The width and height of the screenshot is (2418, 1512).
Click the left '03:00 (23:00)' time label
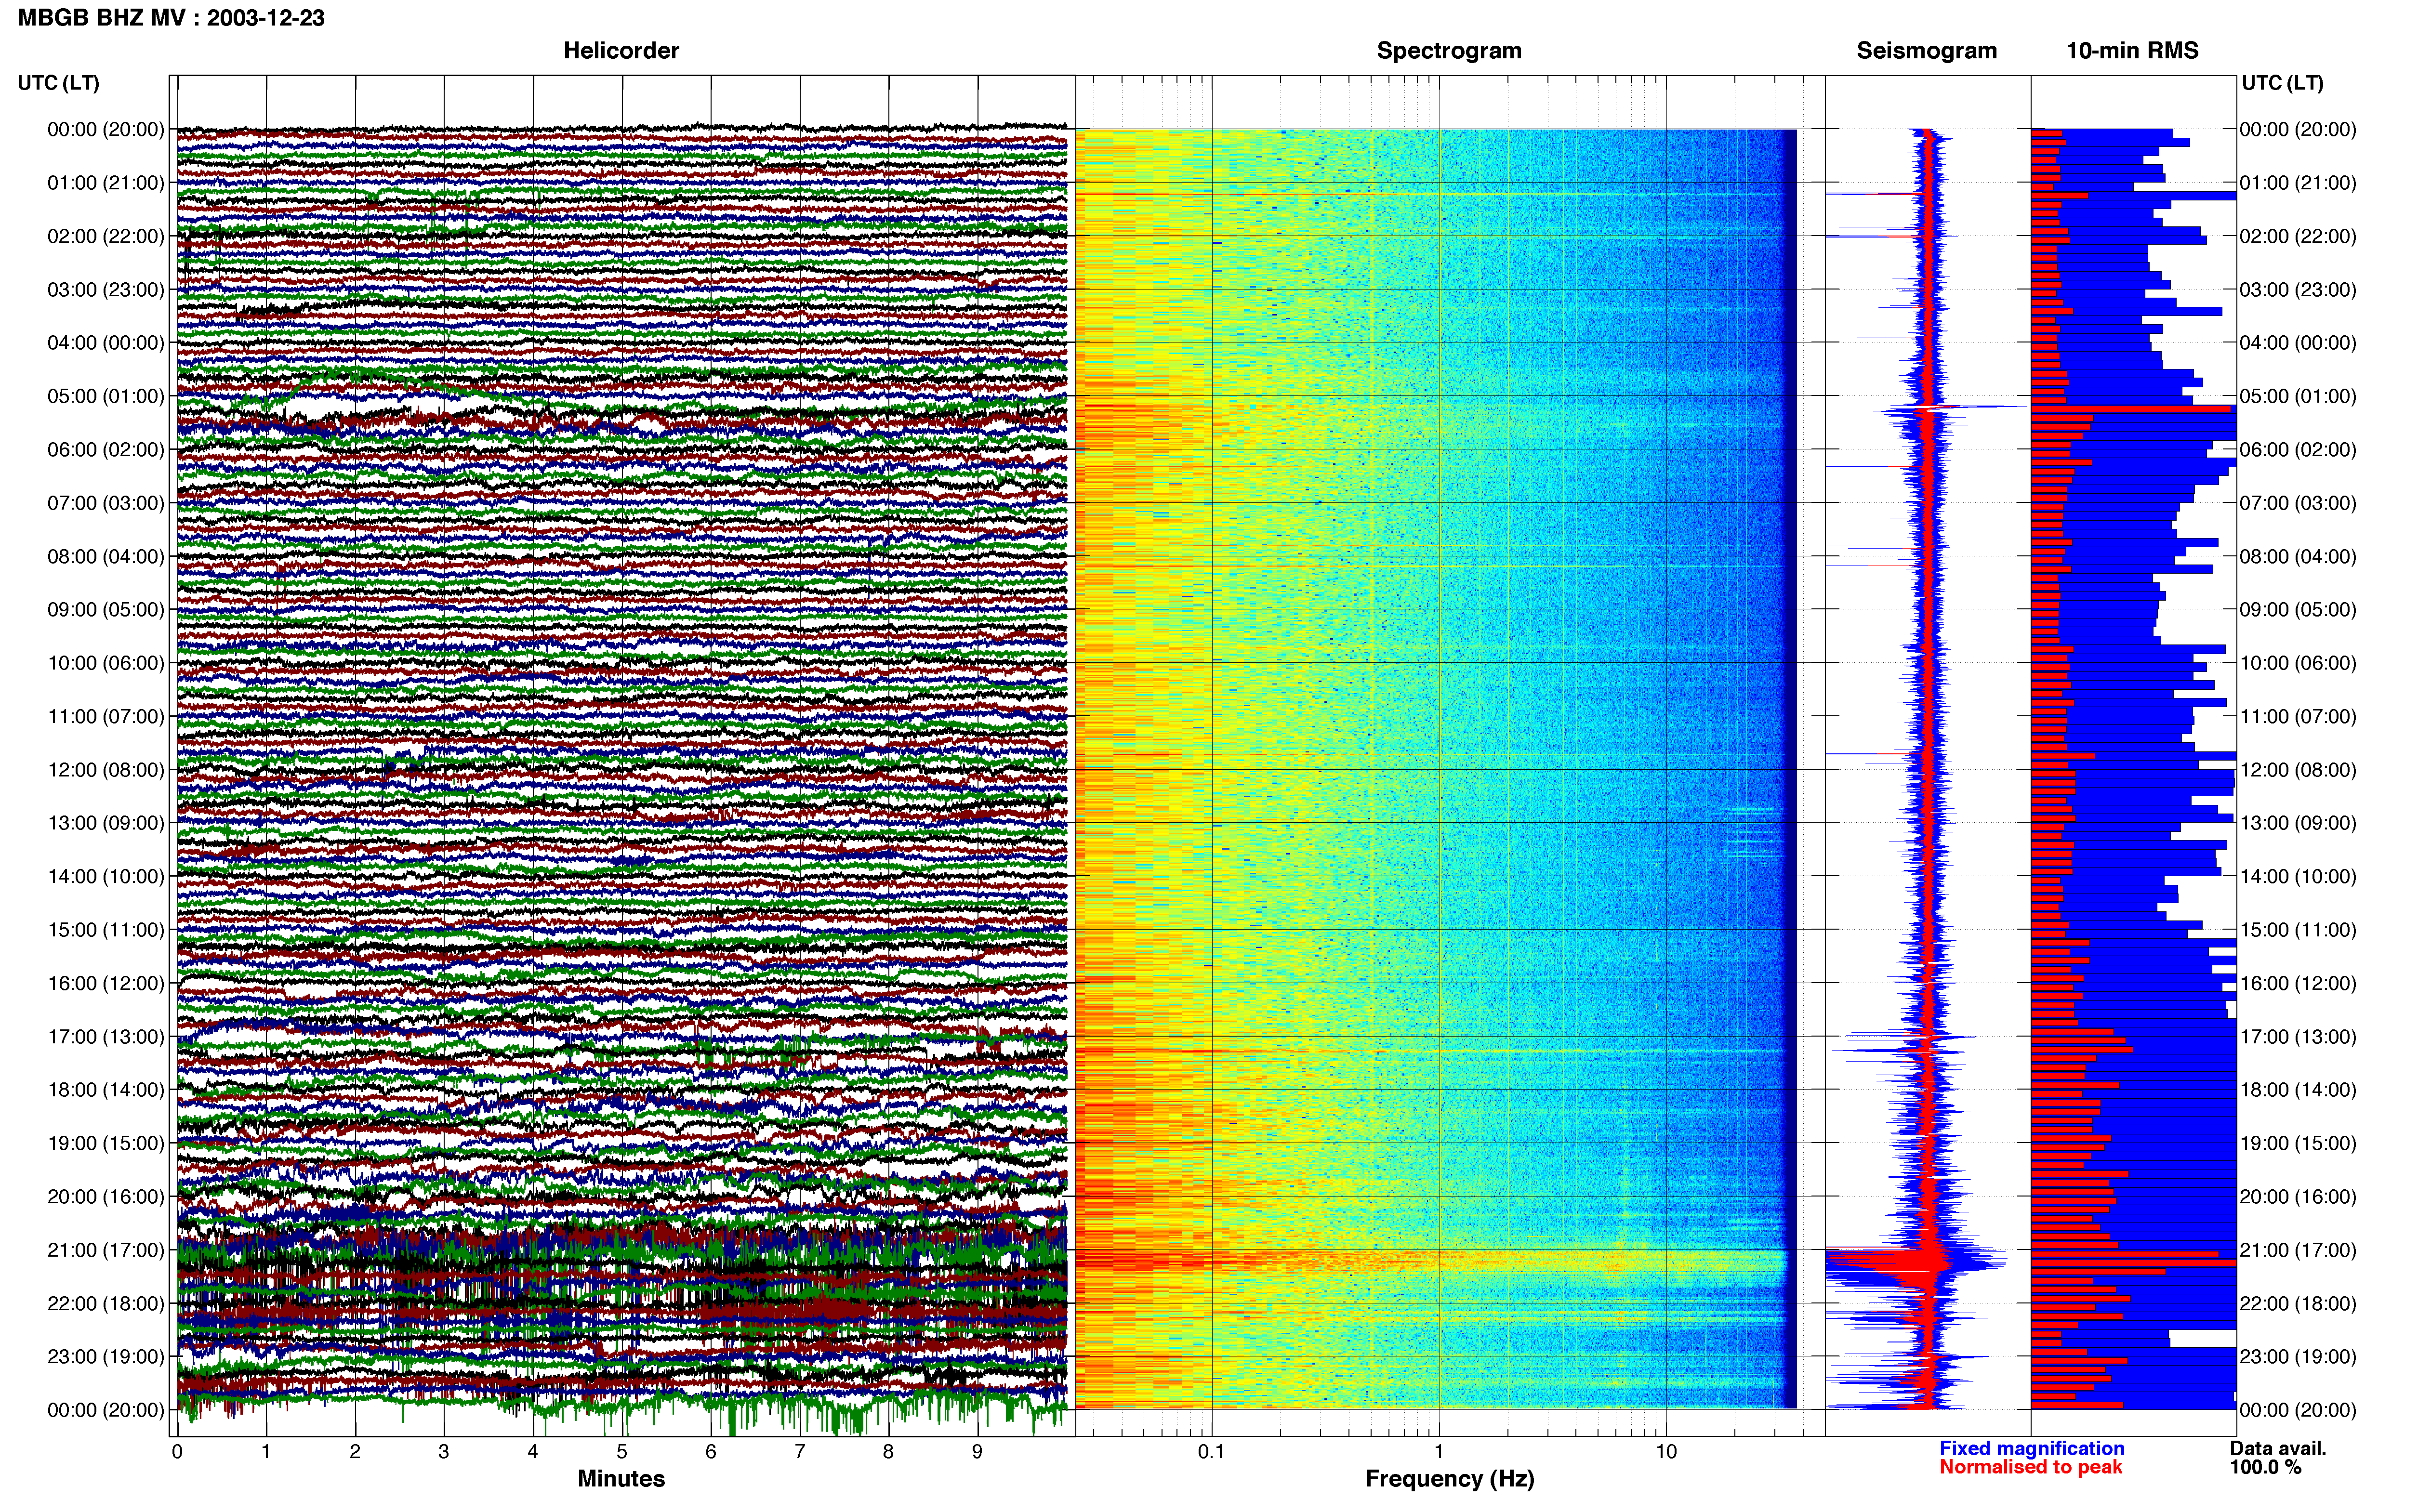pos(106,290)
